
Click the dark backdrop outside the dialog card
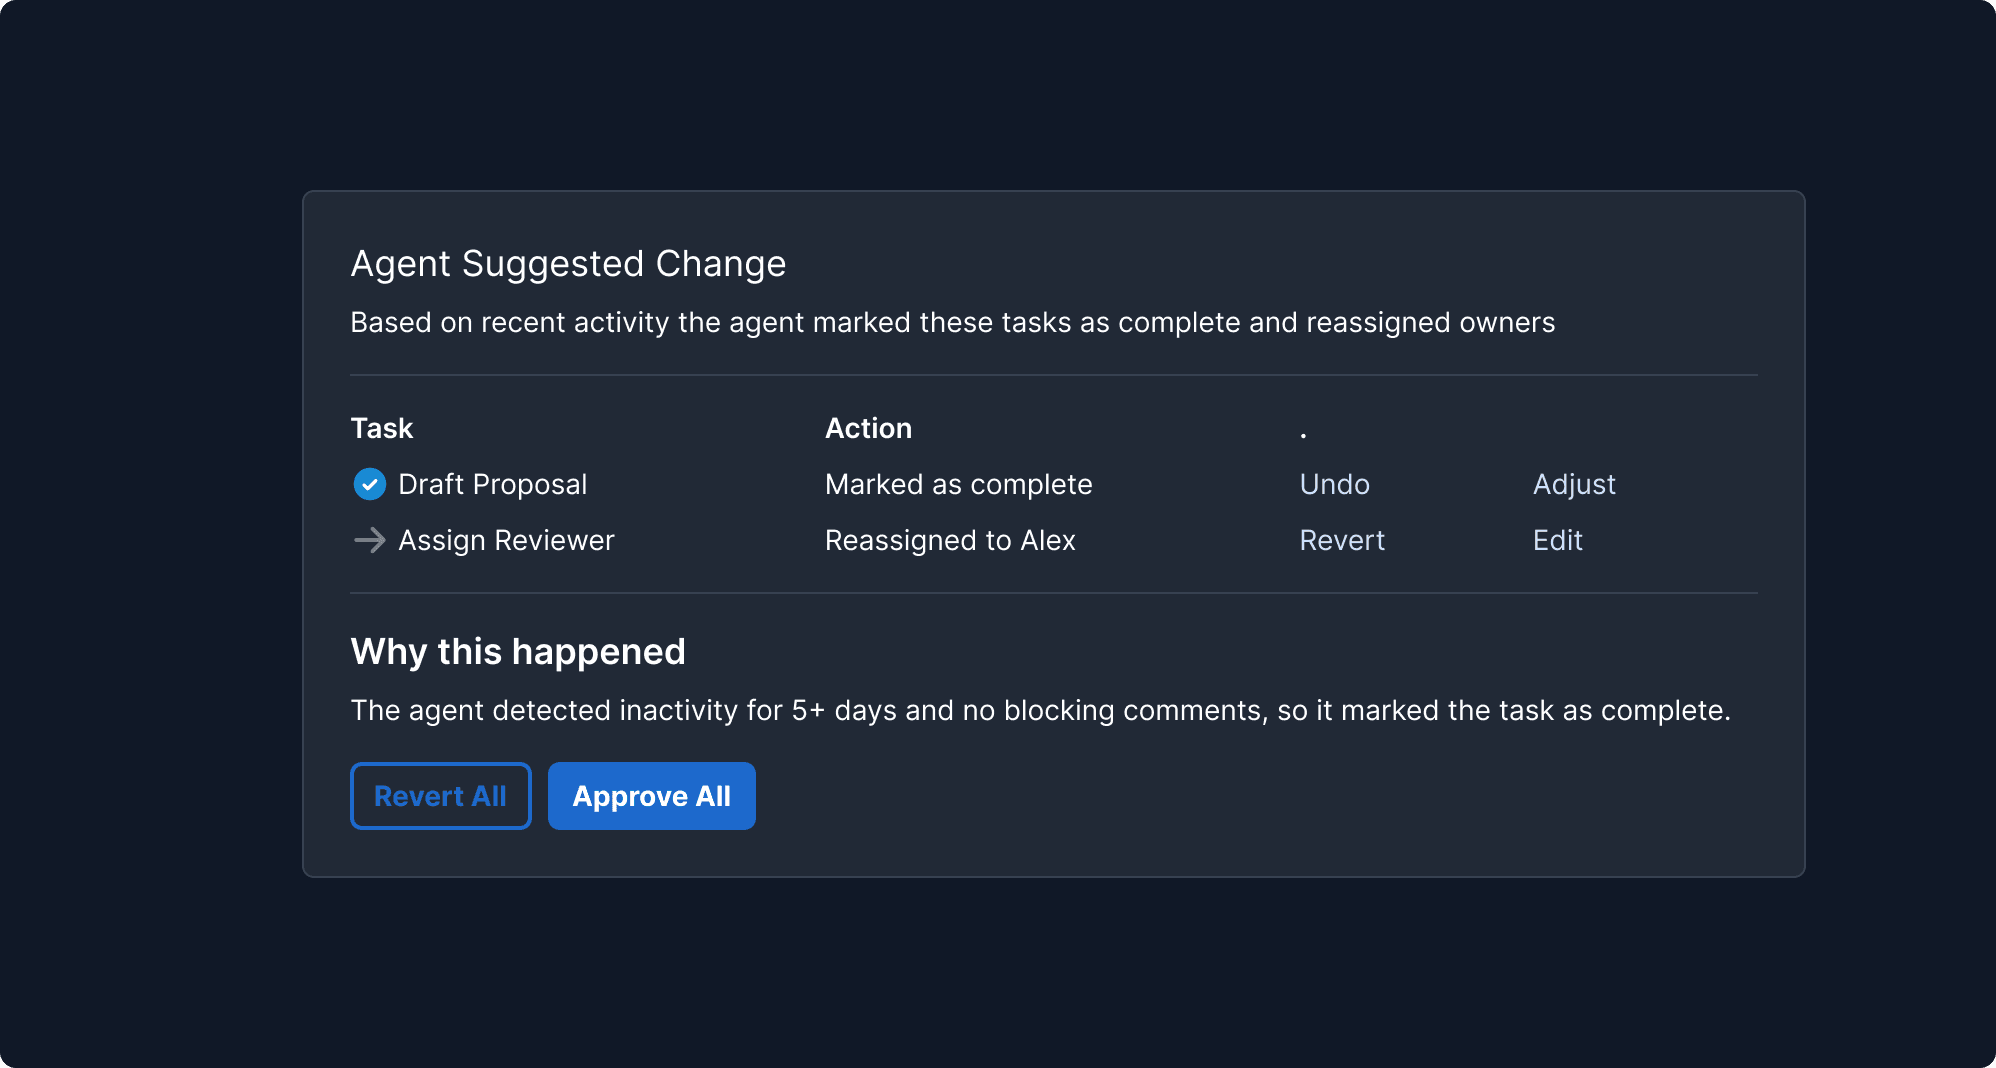click(150, 980)
